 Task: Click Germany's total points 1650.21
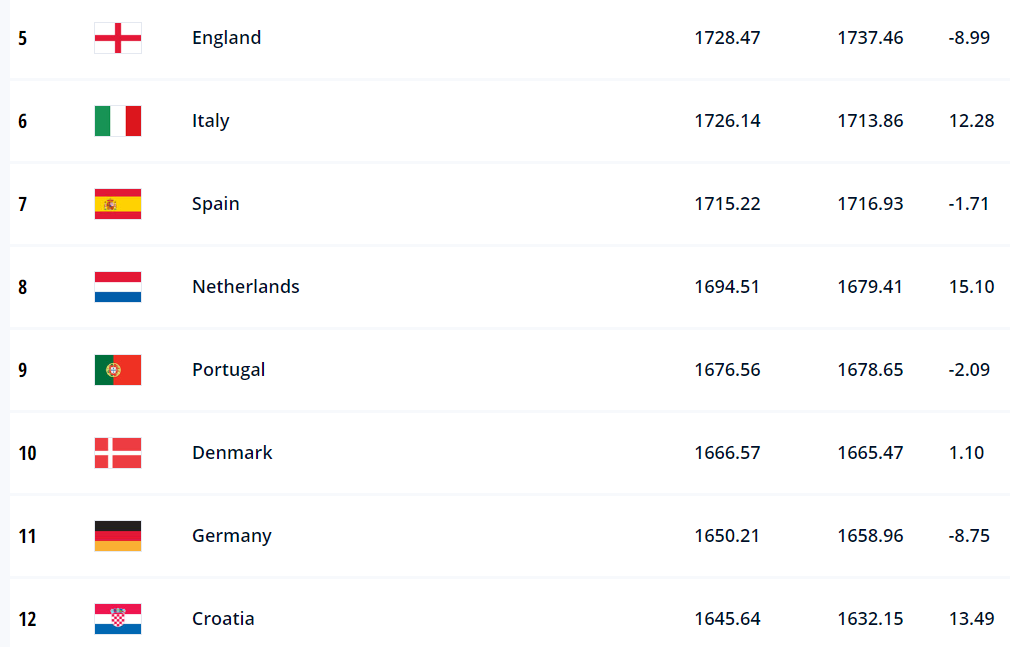[727, 536]
